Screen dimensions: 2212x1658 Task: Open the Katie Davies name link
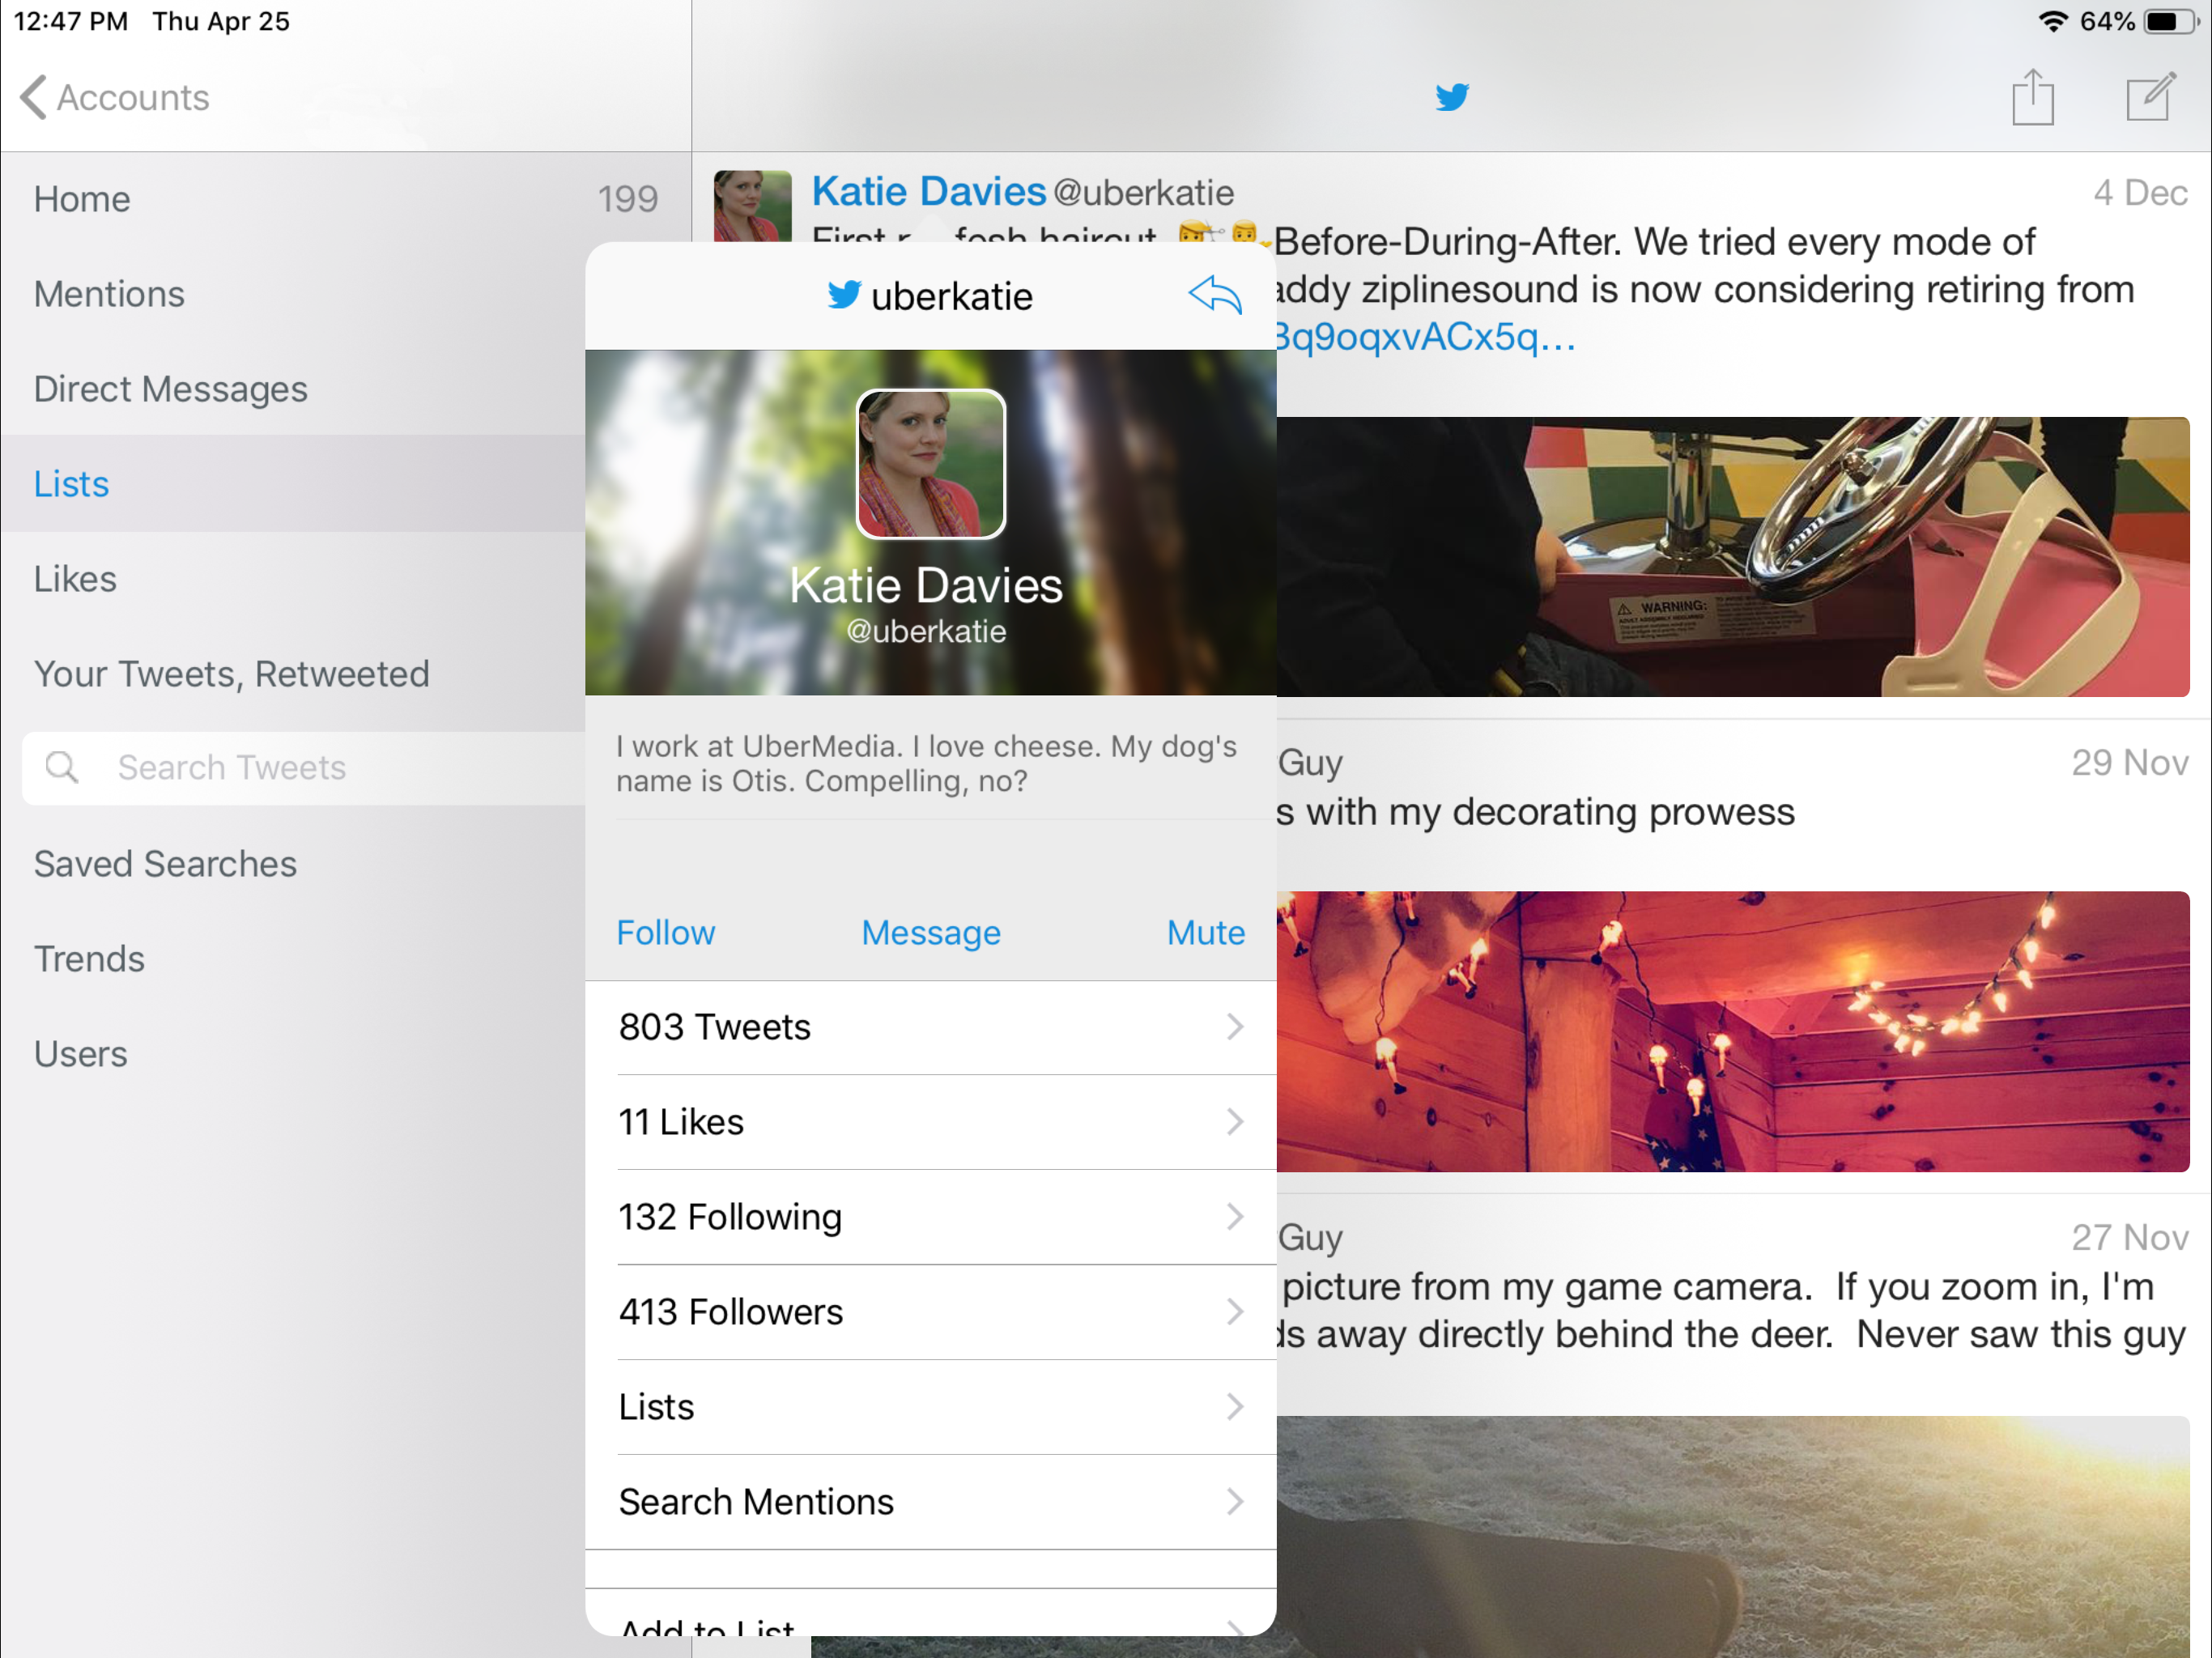(x=928, y=191)
